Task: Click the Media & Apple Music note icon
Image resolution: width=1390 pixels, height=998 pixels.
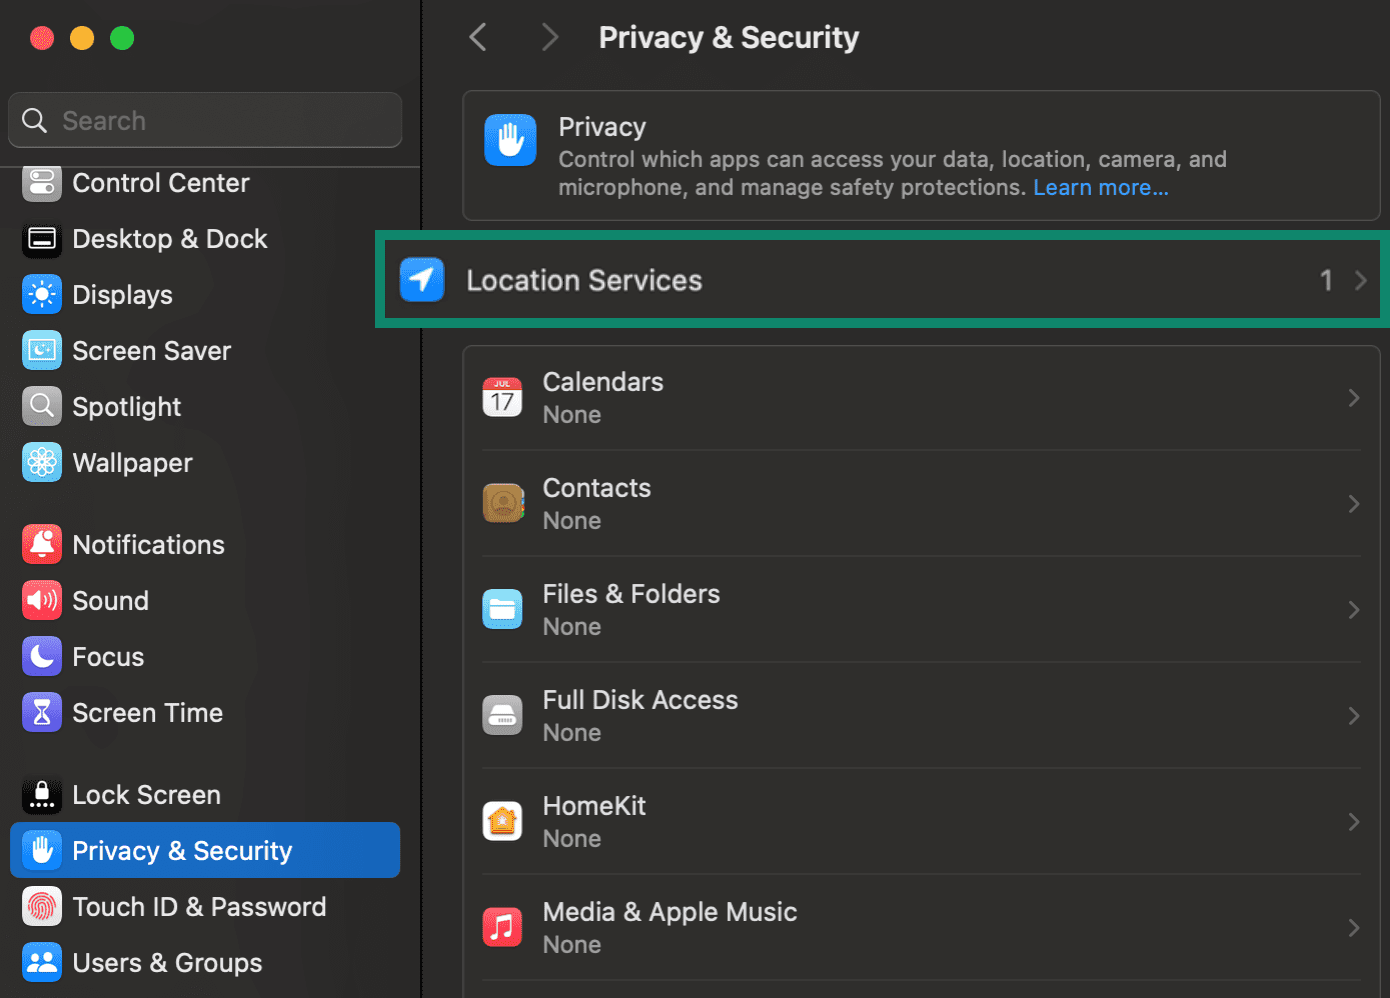Action: tap(503, 927)
